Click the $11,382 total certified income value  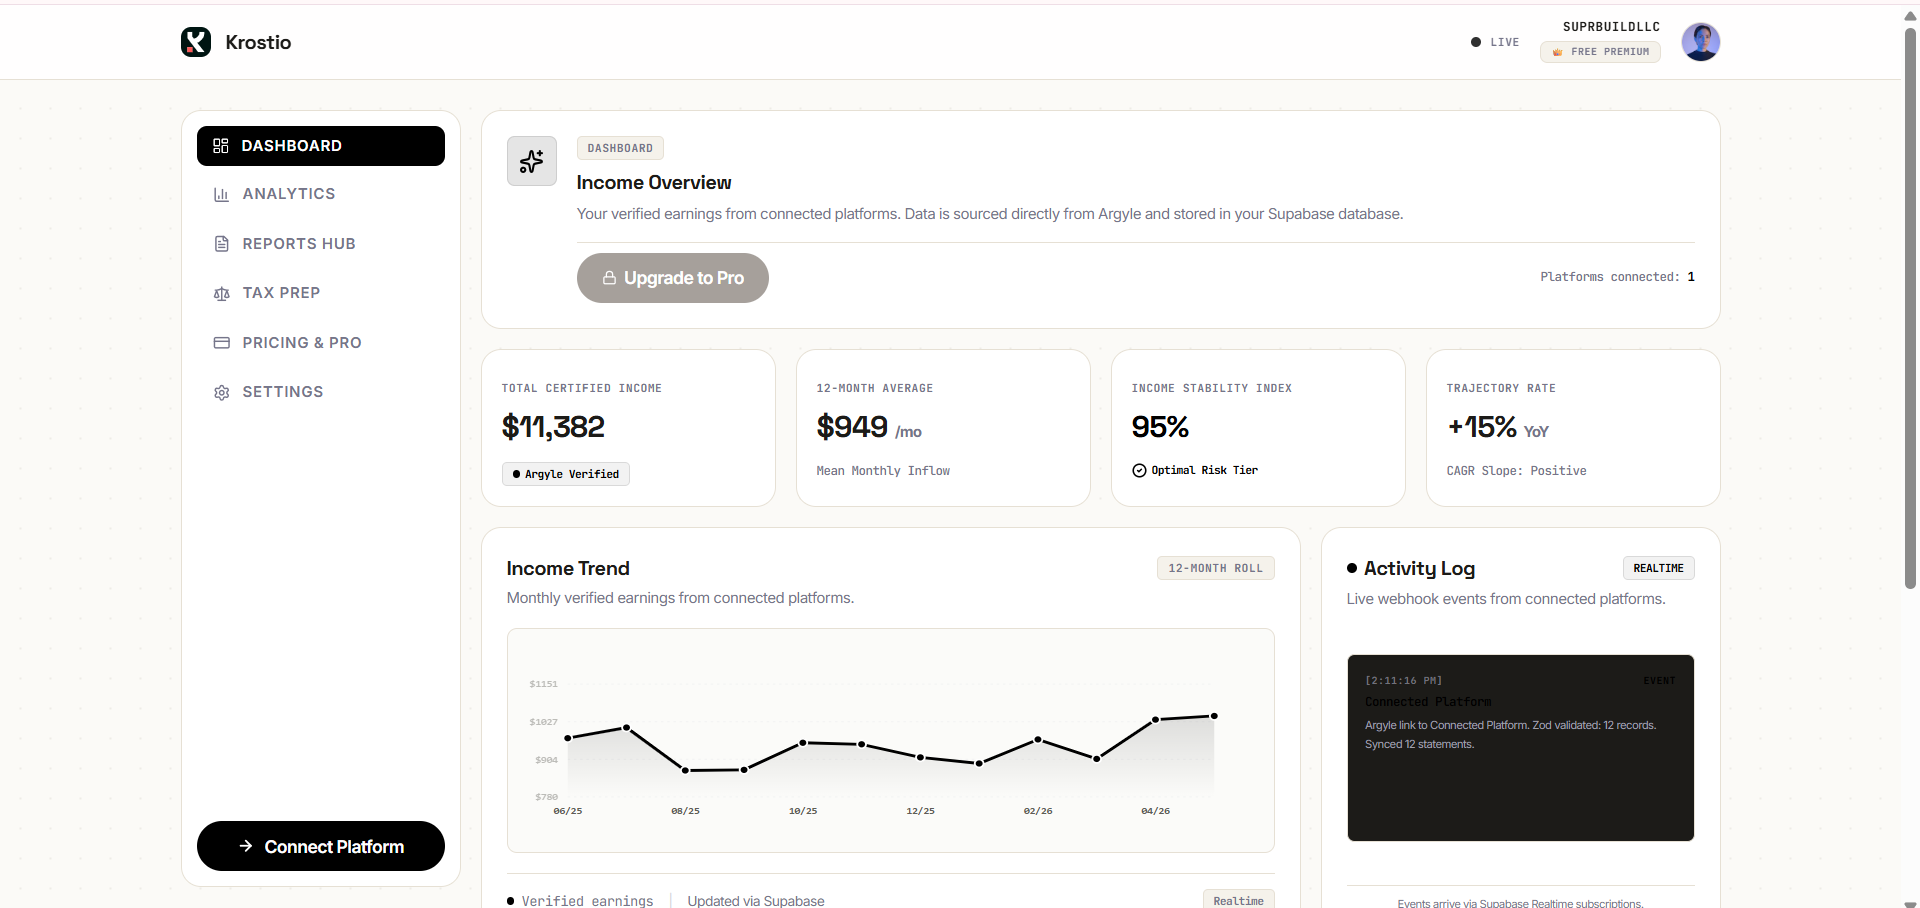coord(553,427)
